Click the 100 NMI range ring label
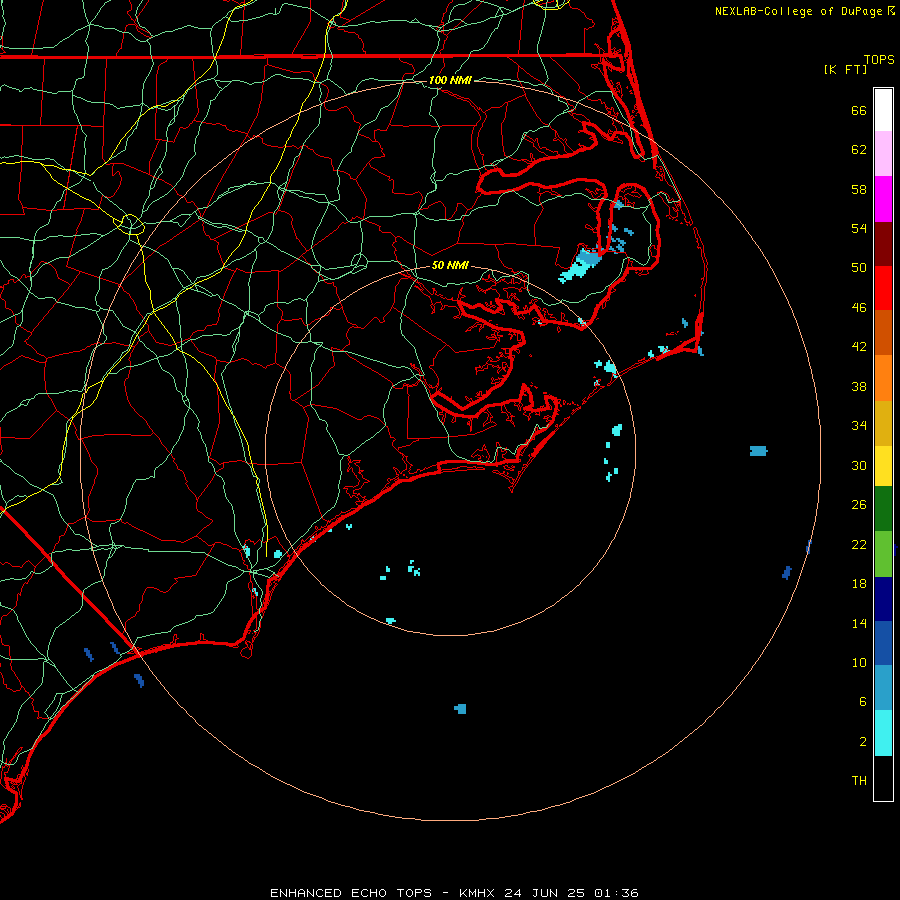 point(450,80)
